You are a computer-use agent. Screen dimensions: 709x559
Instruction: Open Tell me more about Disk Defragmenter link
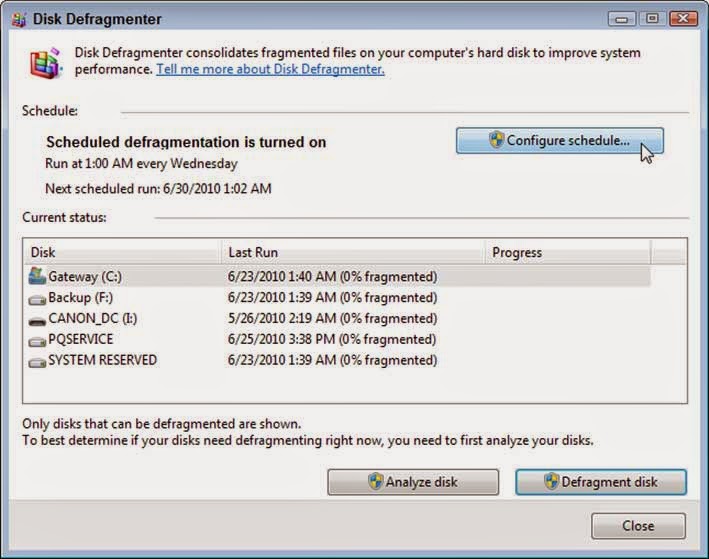[270, 69]
